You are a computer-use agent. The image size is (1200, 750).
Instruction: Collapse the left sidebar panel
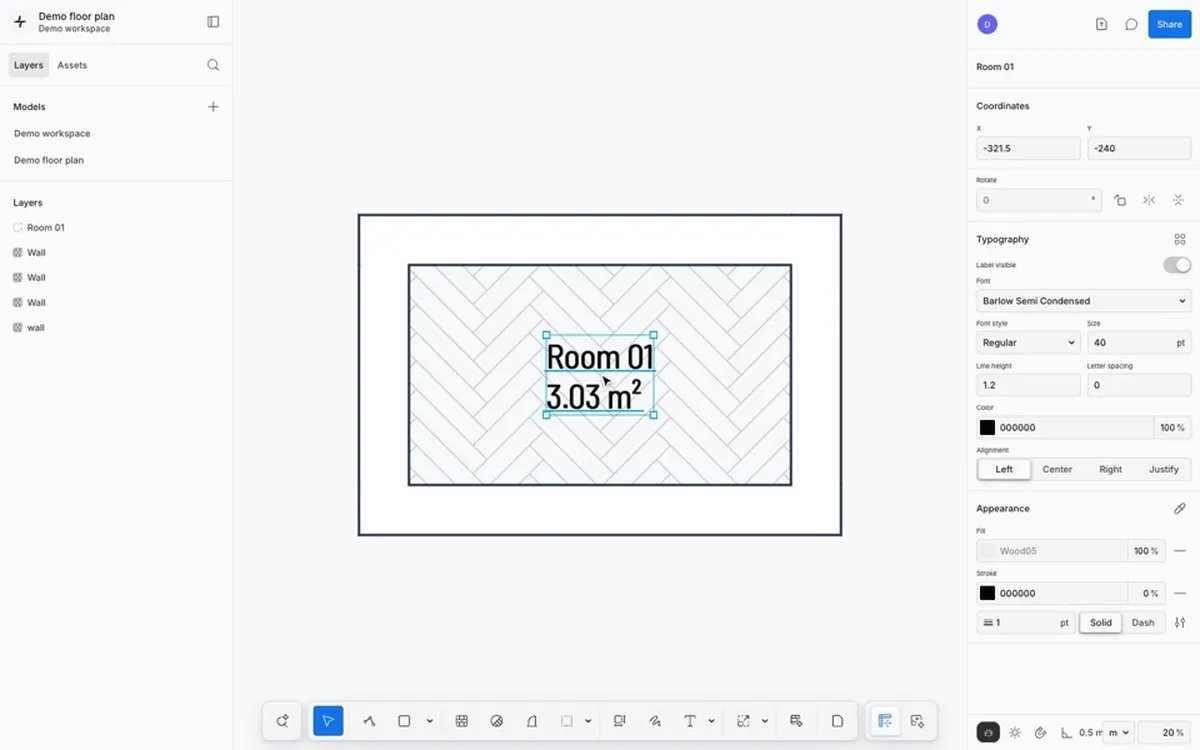(213, 22)
